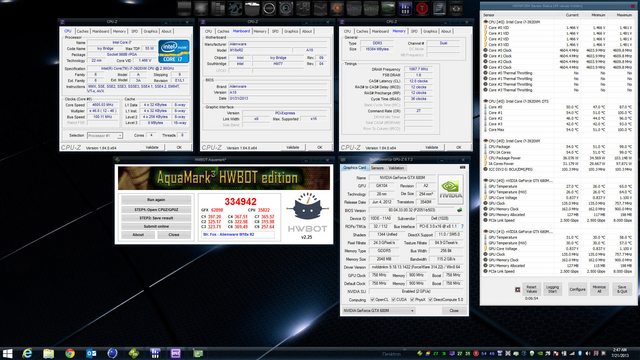Collapse the first GPU [#0] GeForce GTX 680M group
This screenshot has width=640, height=360.
coord(486,180)
